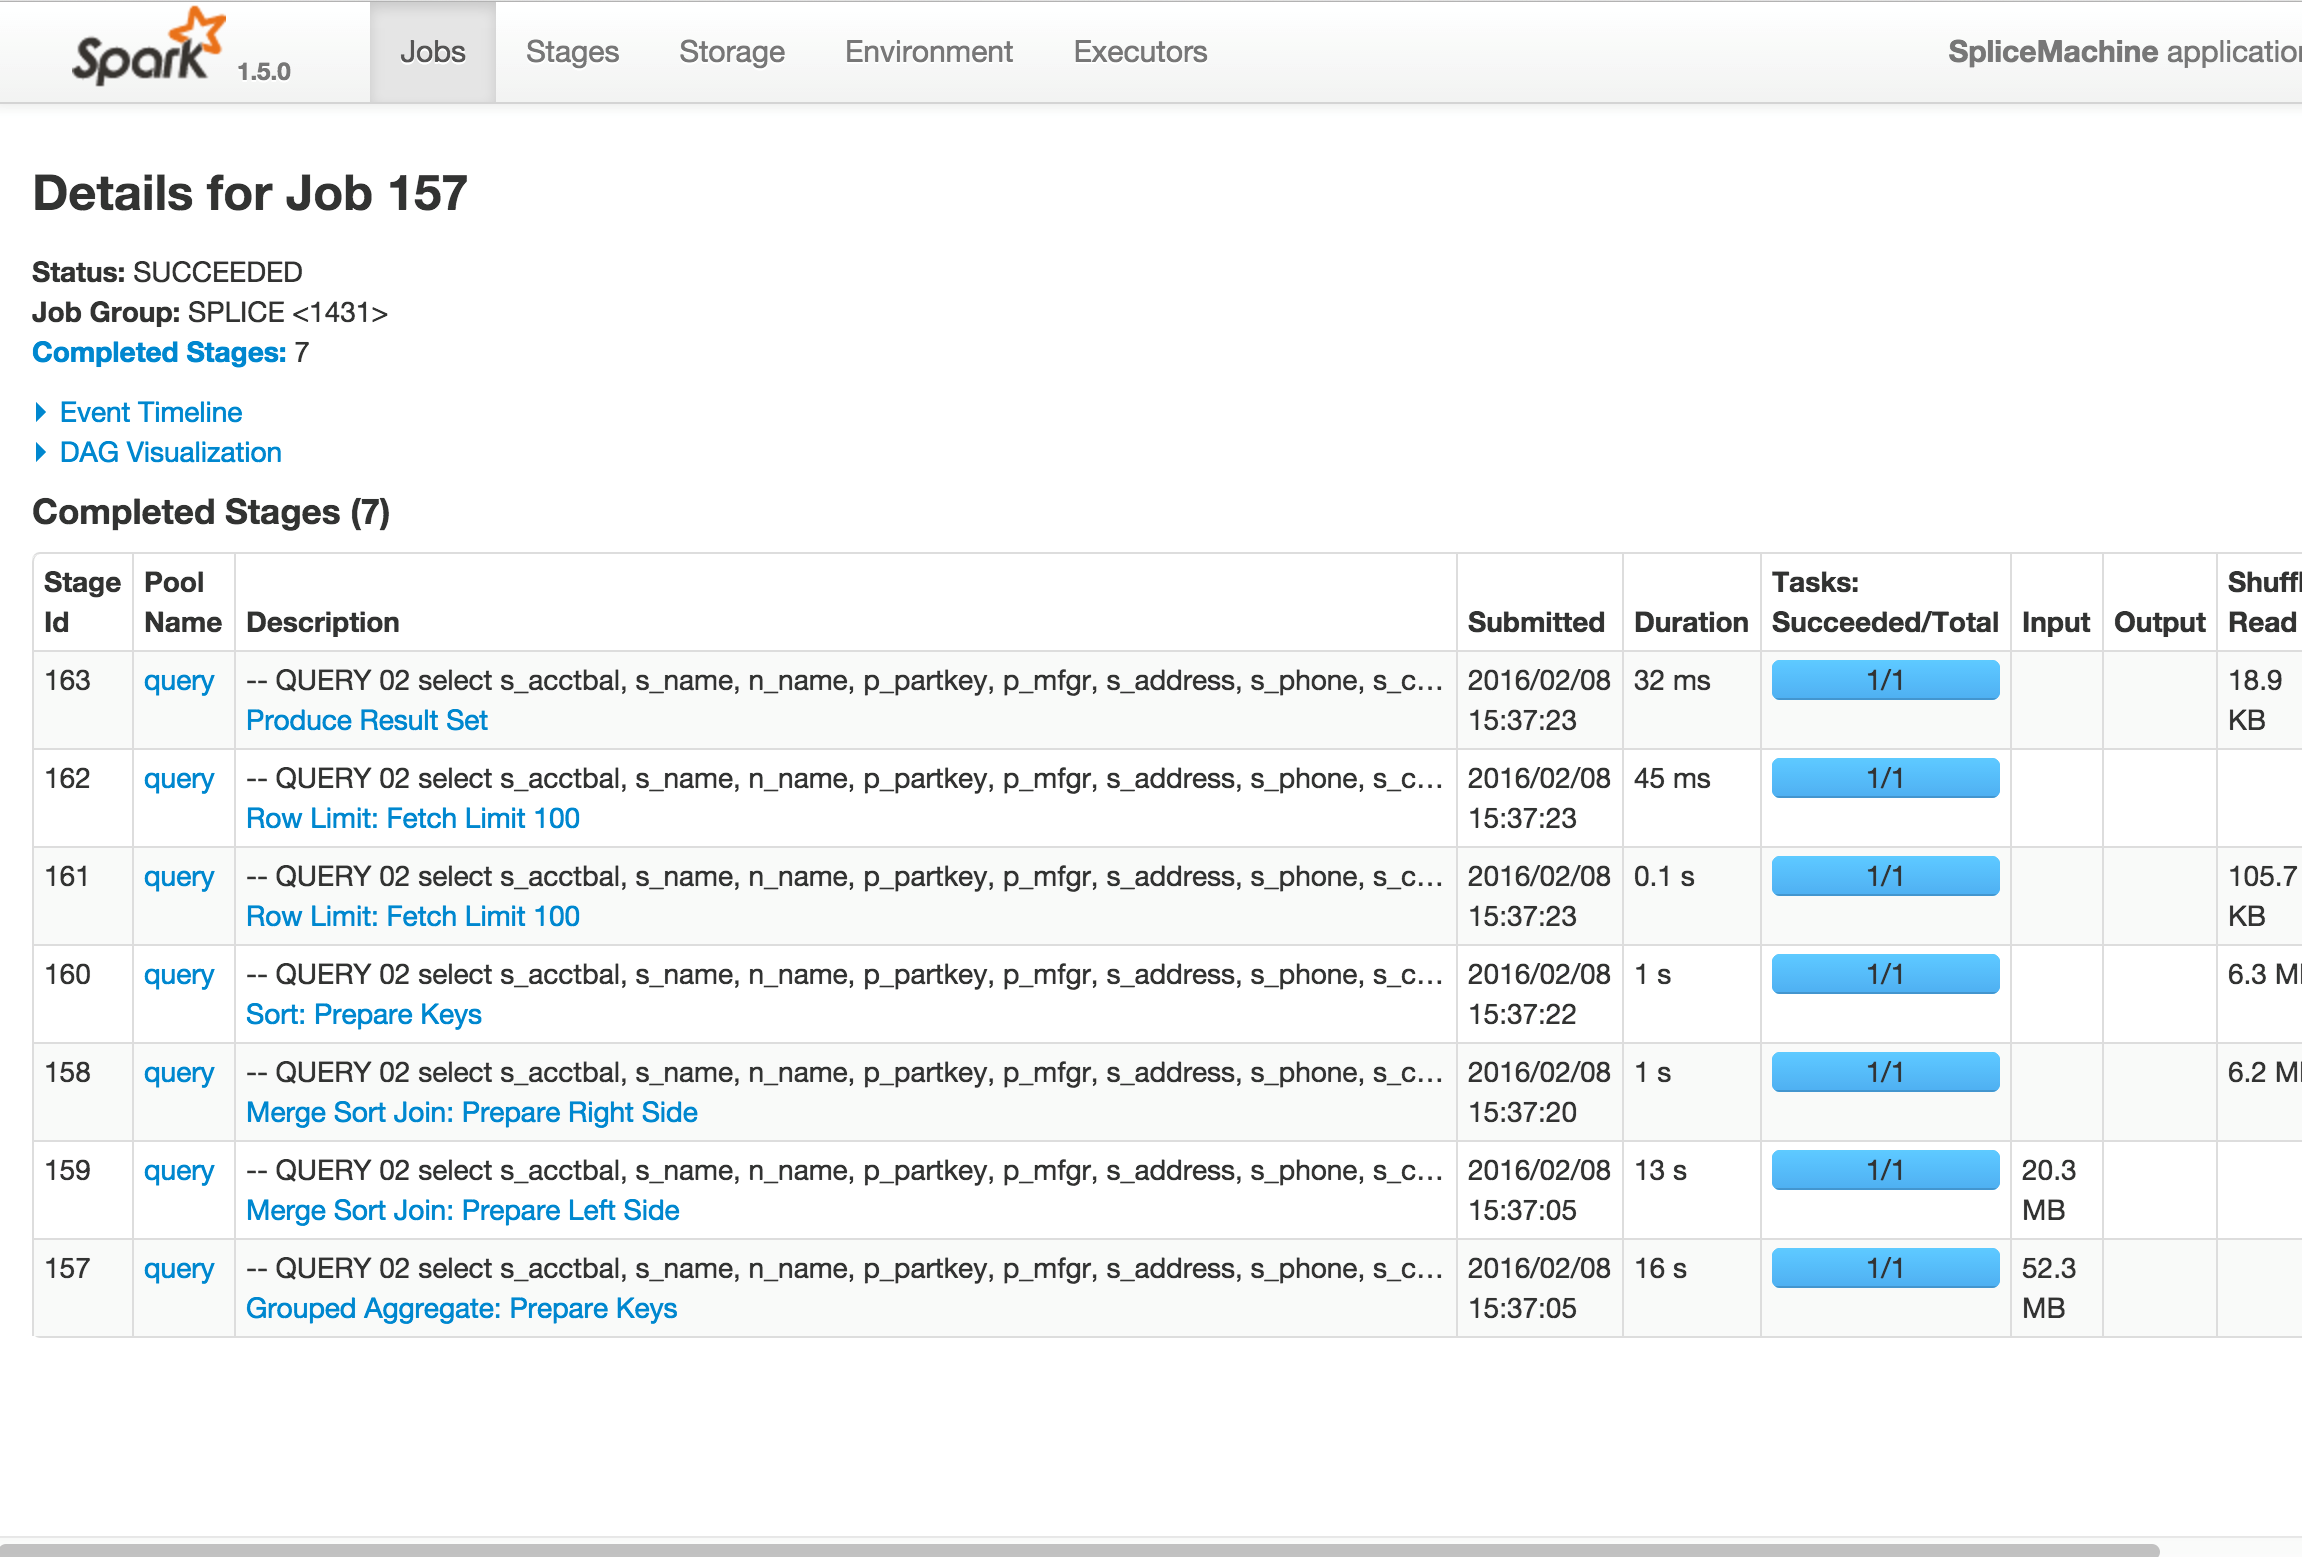The image size is (2302, 1557).
Task: Open the Storage tab
Action: click(732, 52)
